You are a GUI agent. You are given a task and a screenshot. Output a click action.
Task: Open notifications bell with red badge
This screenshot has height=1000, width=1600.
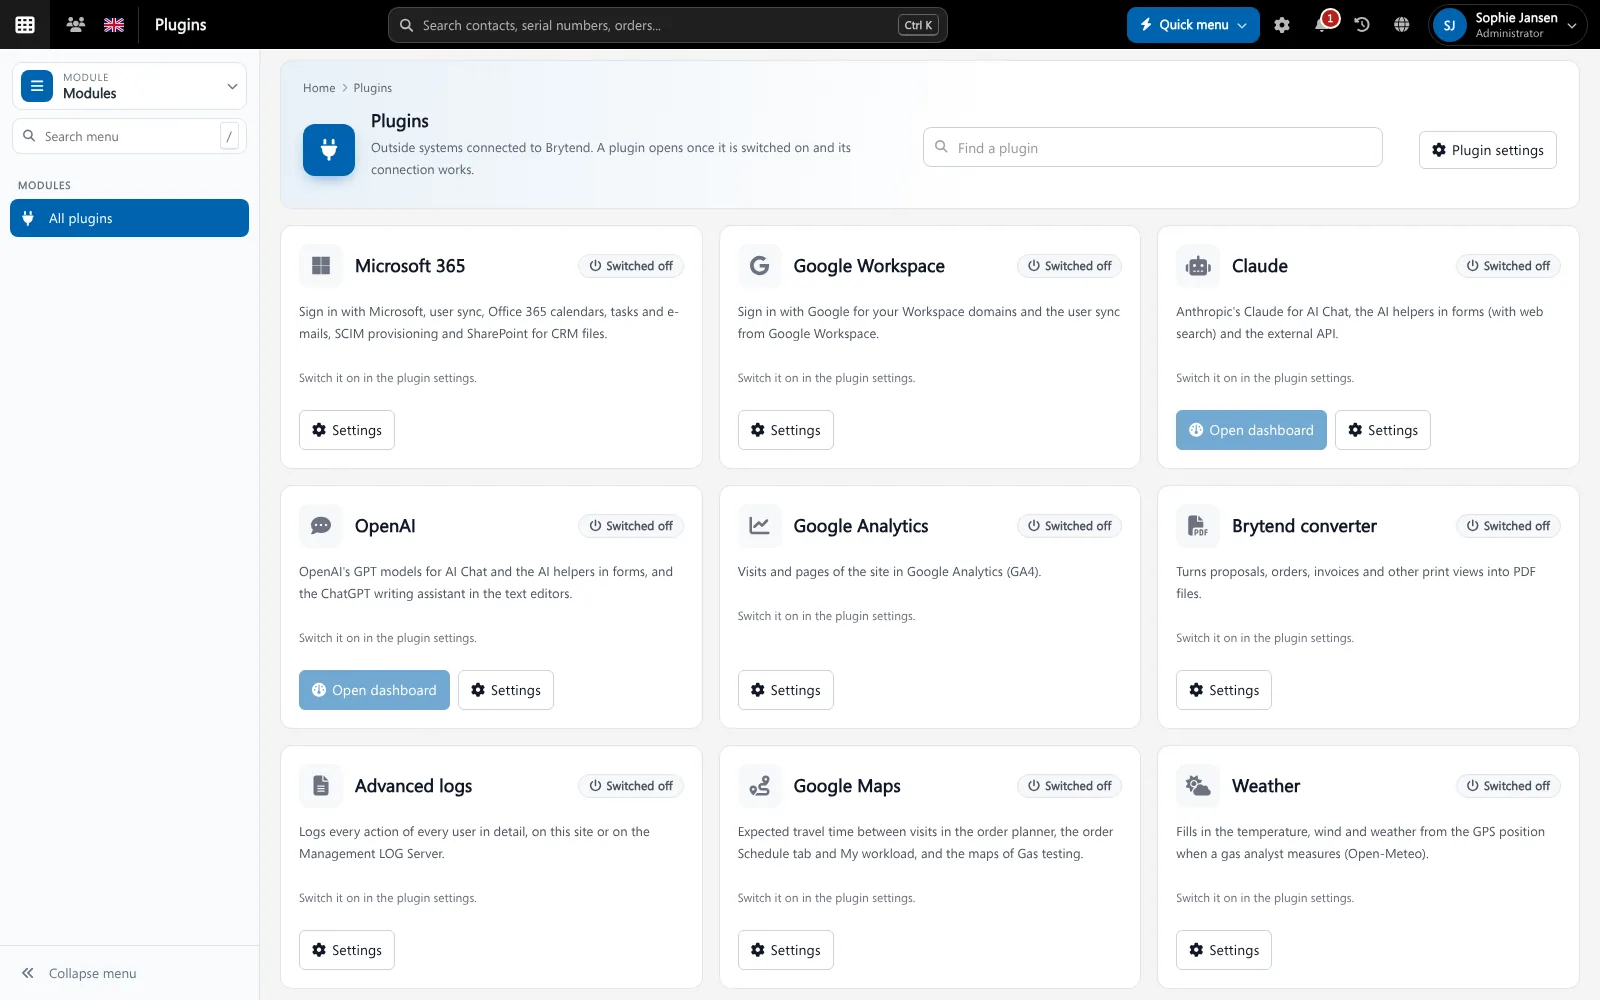pos(1323,23)
